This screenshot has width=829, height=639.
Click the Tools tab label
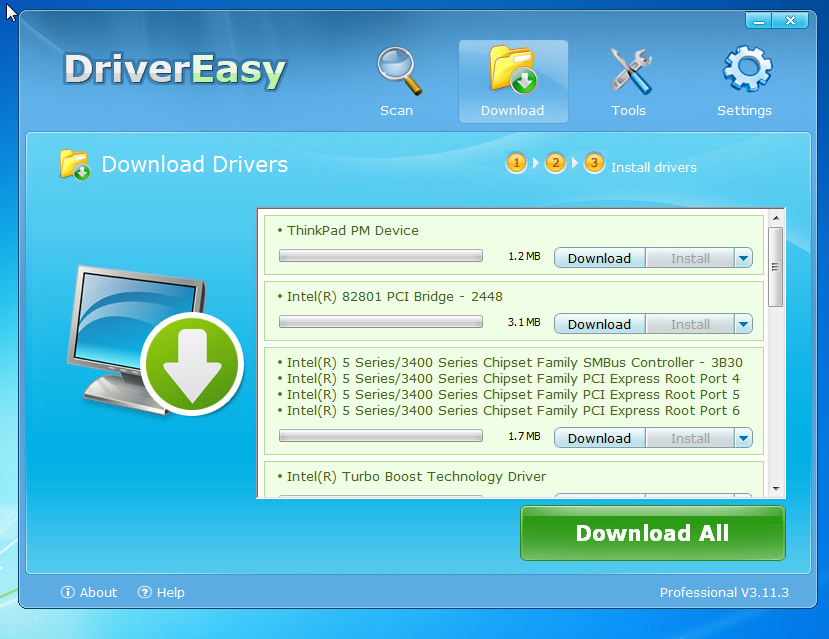click(629, 110)
